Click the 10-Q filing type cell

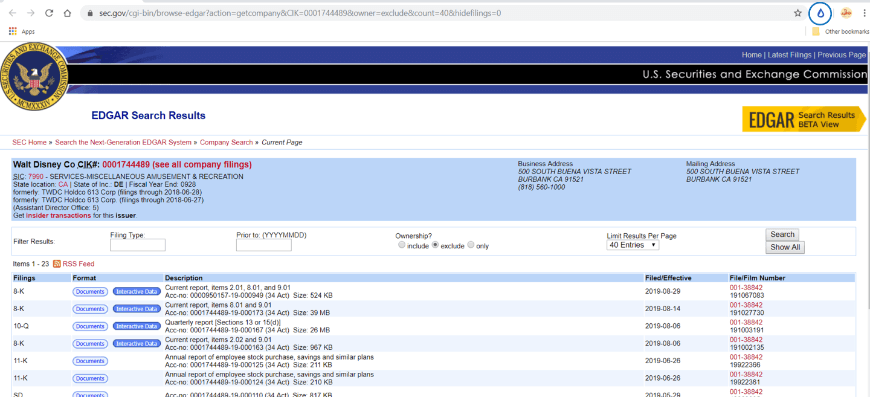pos(21,326)
